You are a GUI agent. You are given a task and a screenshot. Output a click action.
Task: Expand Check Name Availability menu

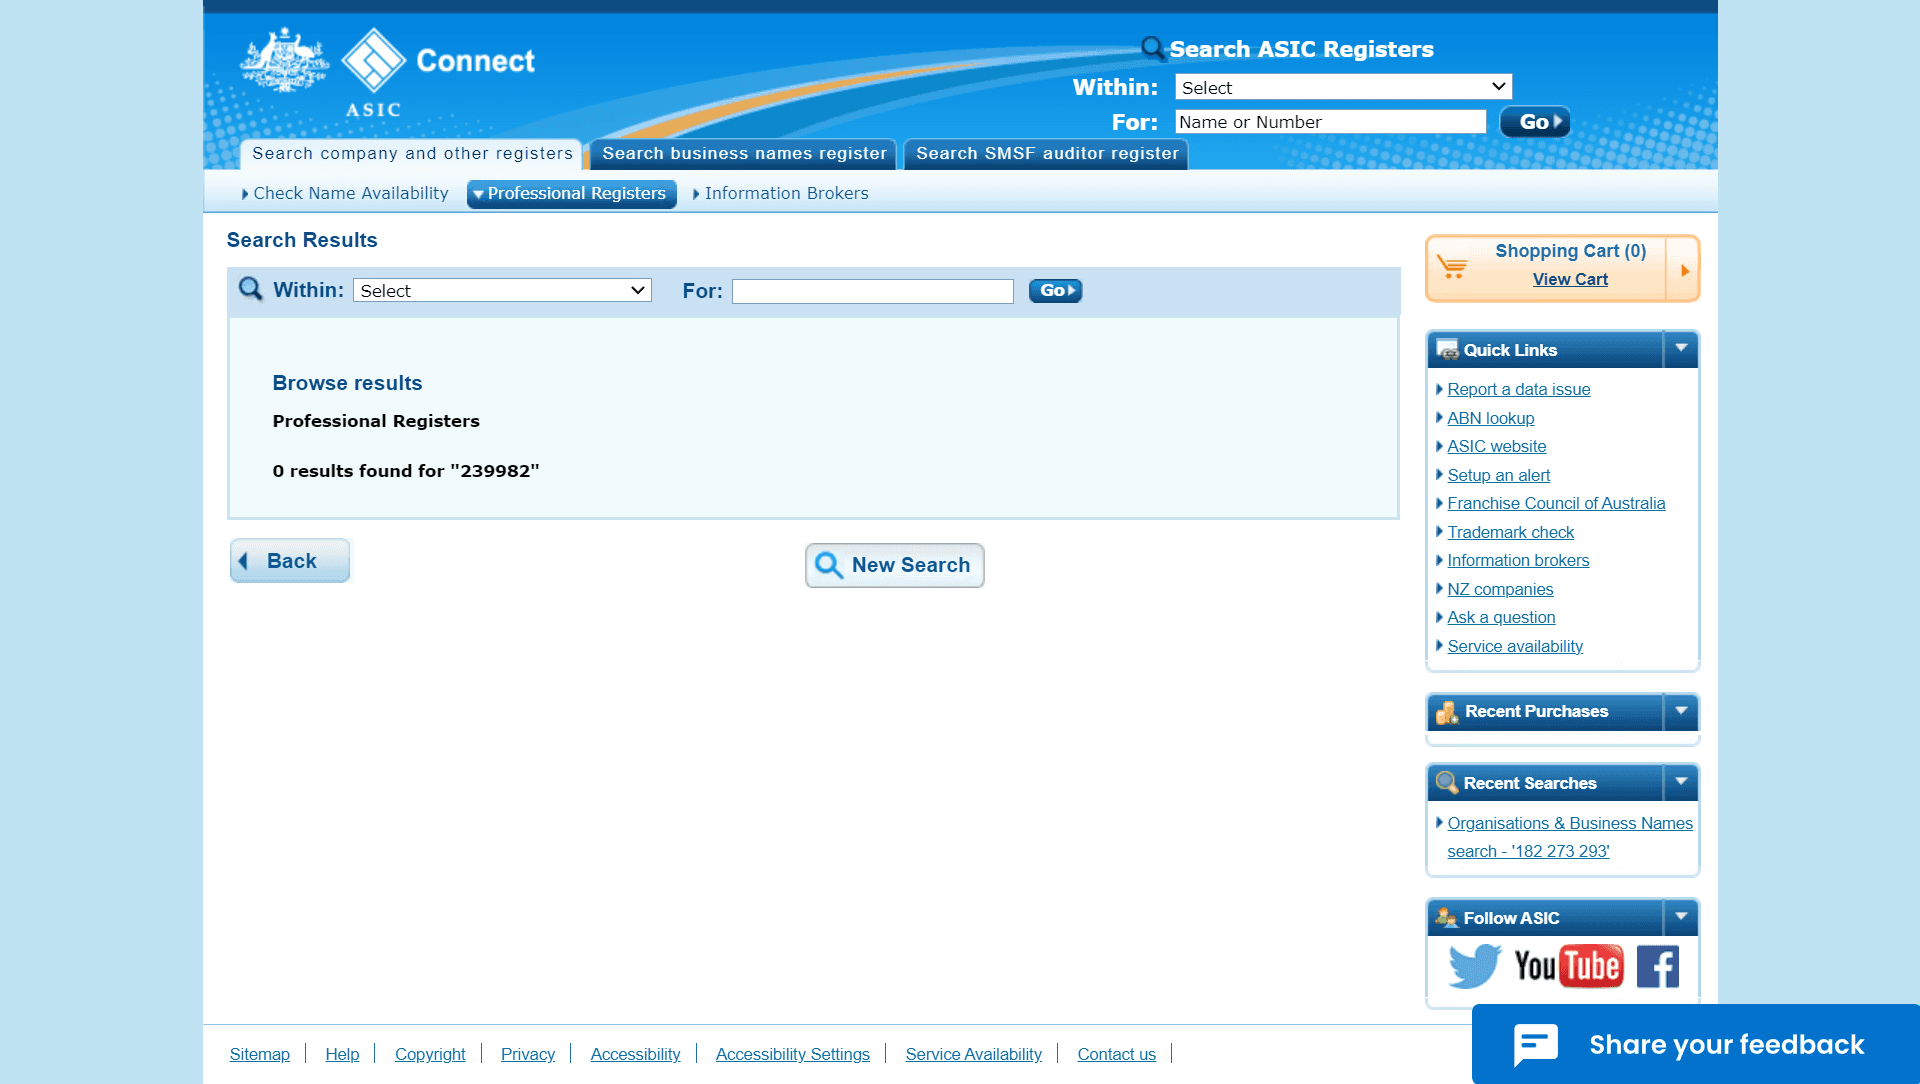click(345, 194)
